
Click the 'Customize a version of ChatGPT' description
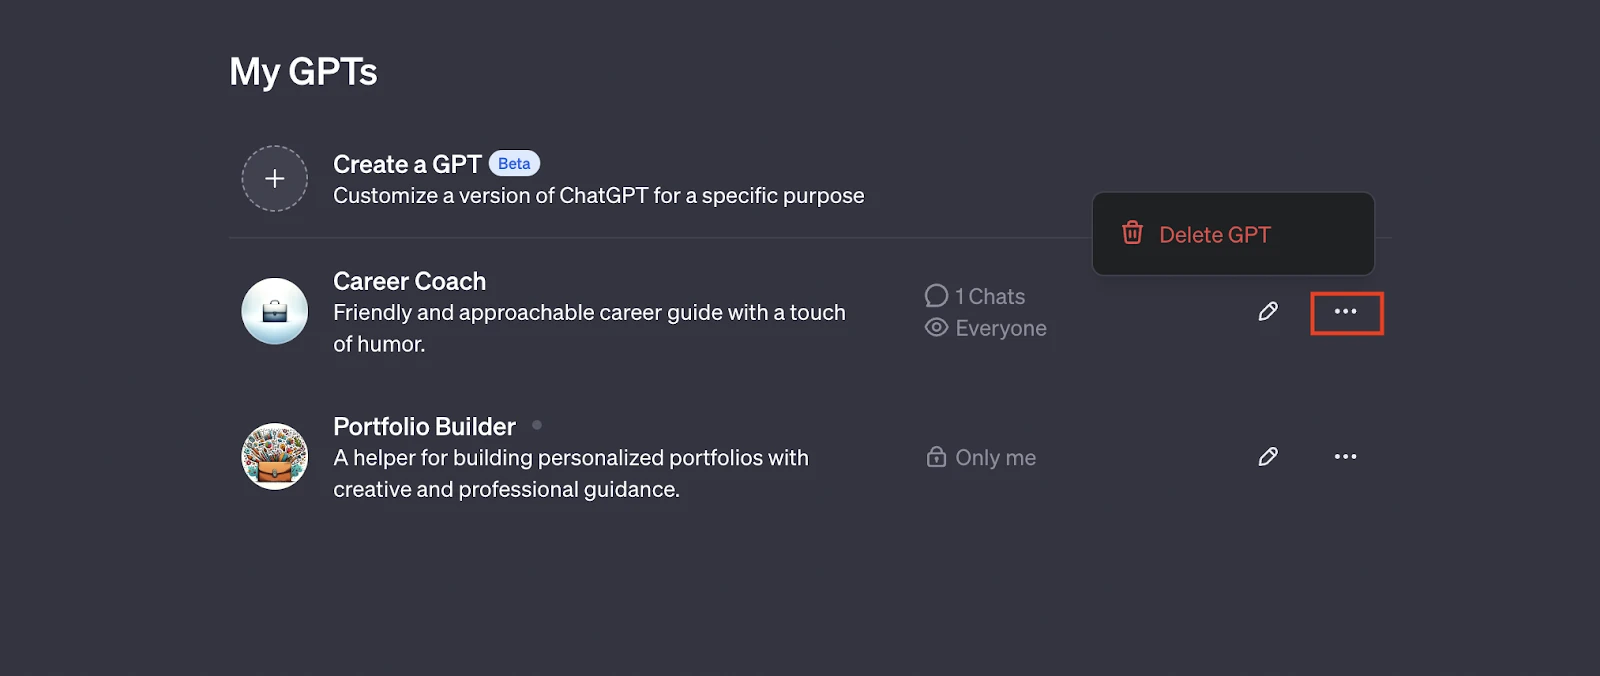(598, 196)
